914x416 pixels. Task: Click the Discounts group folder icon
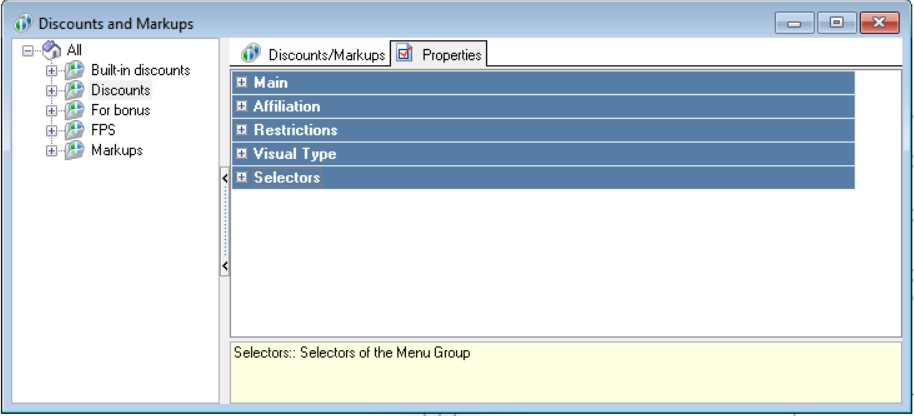tap(74, 91)
